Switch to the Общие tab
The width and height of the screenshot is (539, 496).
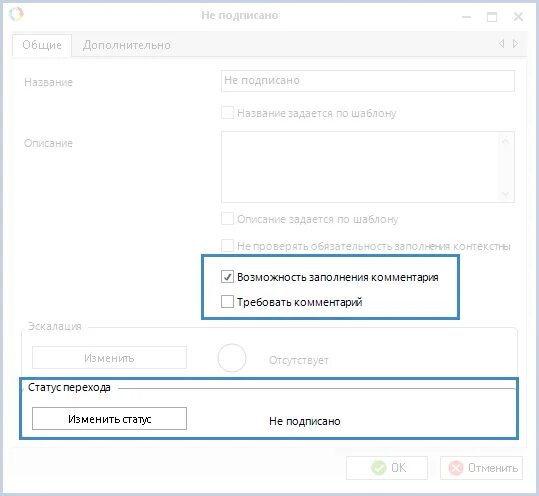tap(42, 45)
